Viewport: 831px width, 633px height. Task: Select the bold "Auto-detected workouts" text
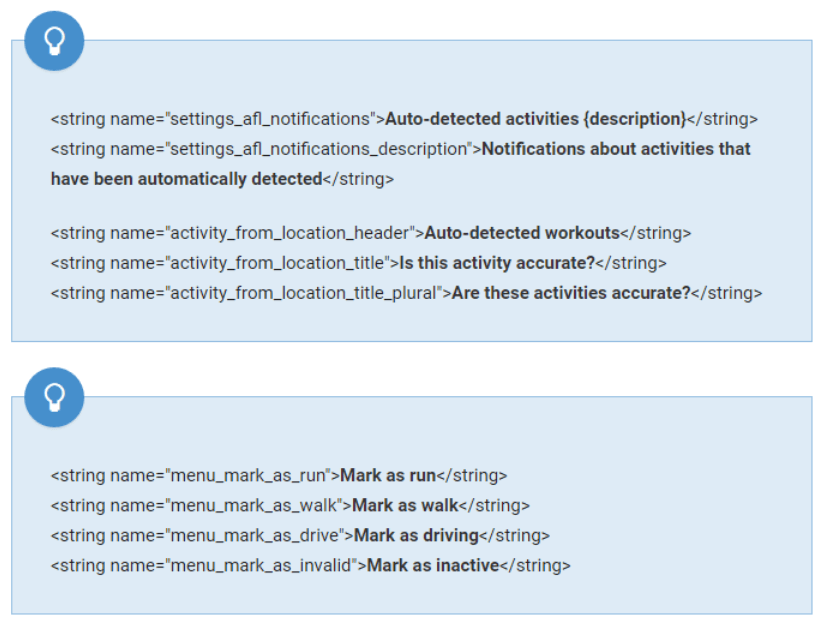[522, 233]
